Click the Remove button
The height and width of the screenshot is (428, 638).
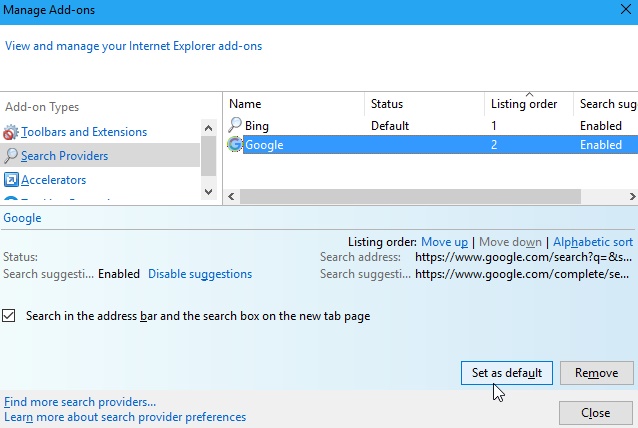click(596, 373)
